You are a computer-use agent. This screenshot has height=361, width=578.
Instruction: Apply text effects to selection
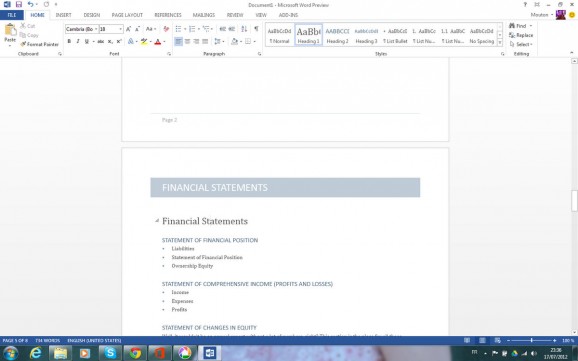point(131,41)
